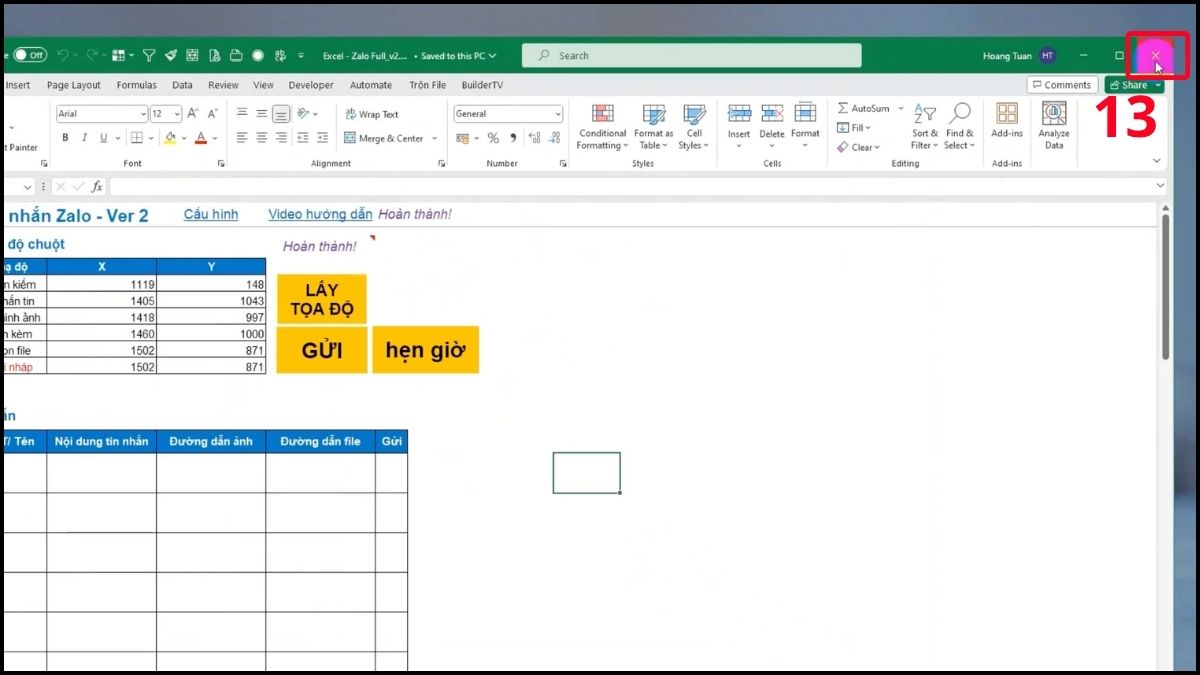Expand the Merge & Center dropdown arrow
The width and height of the screenshot is (1200, 675).
pos(432,138)
